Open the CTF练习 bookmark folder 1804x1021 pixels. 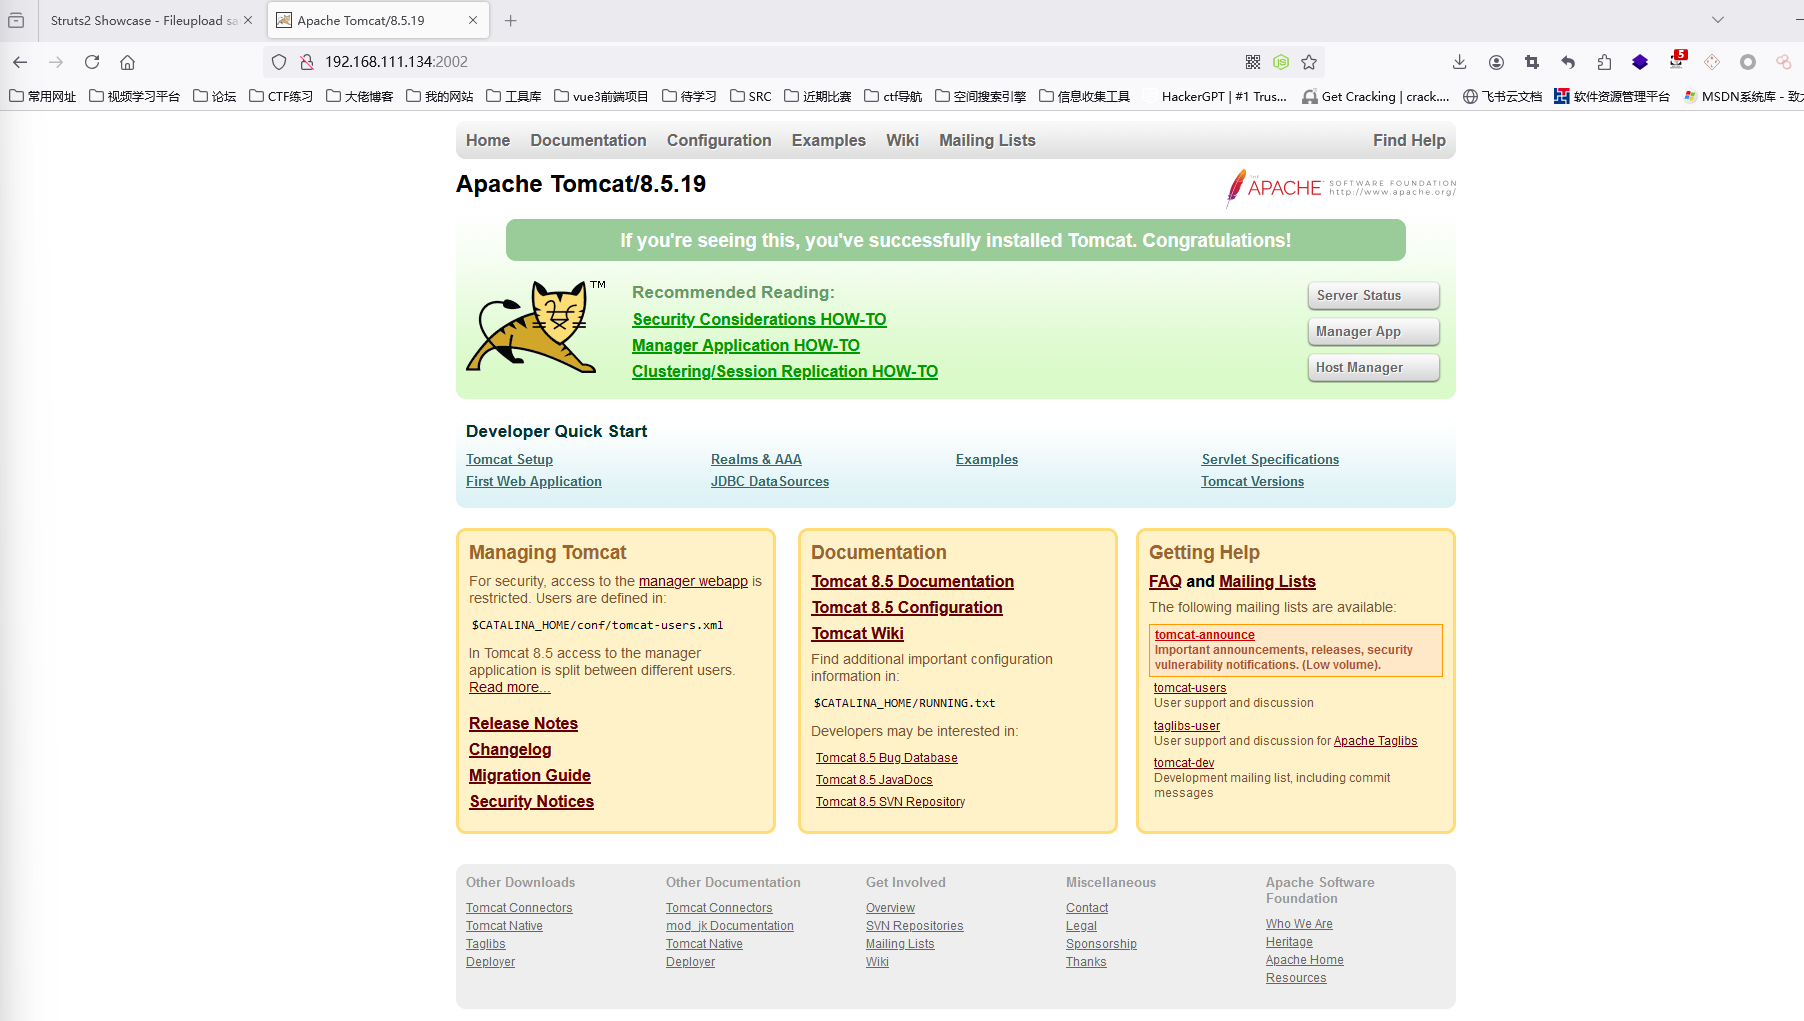click(x=281, y=96)
